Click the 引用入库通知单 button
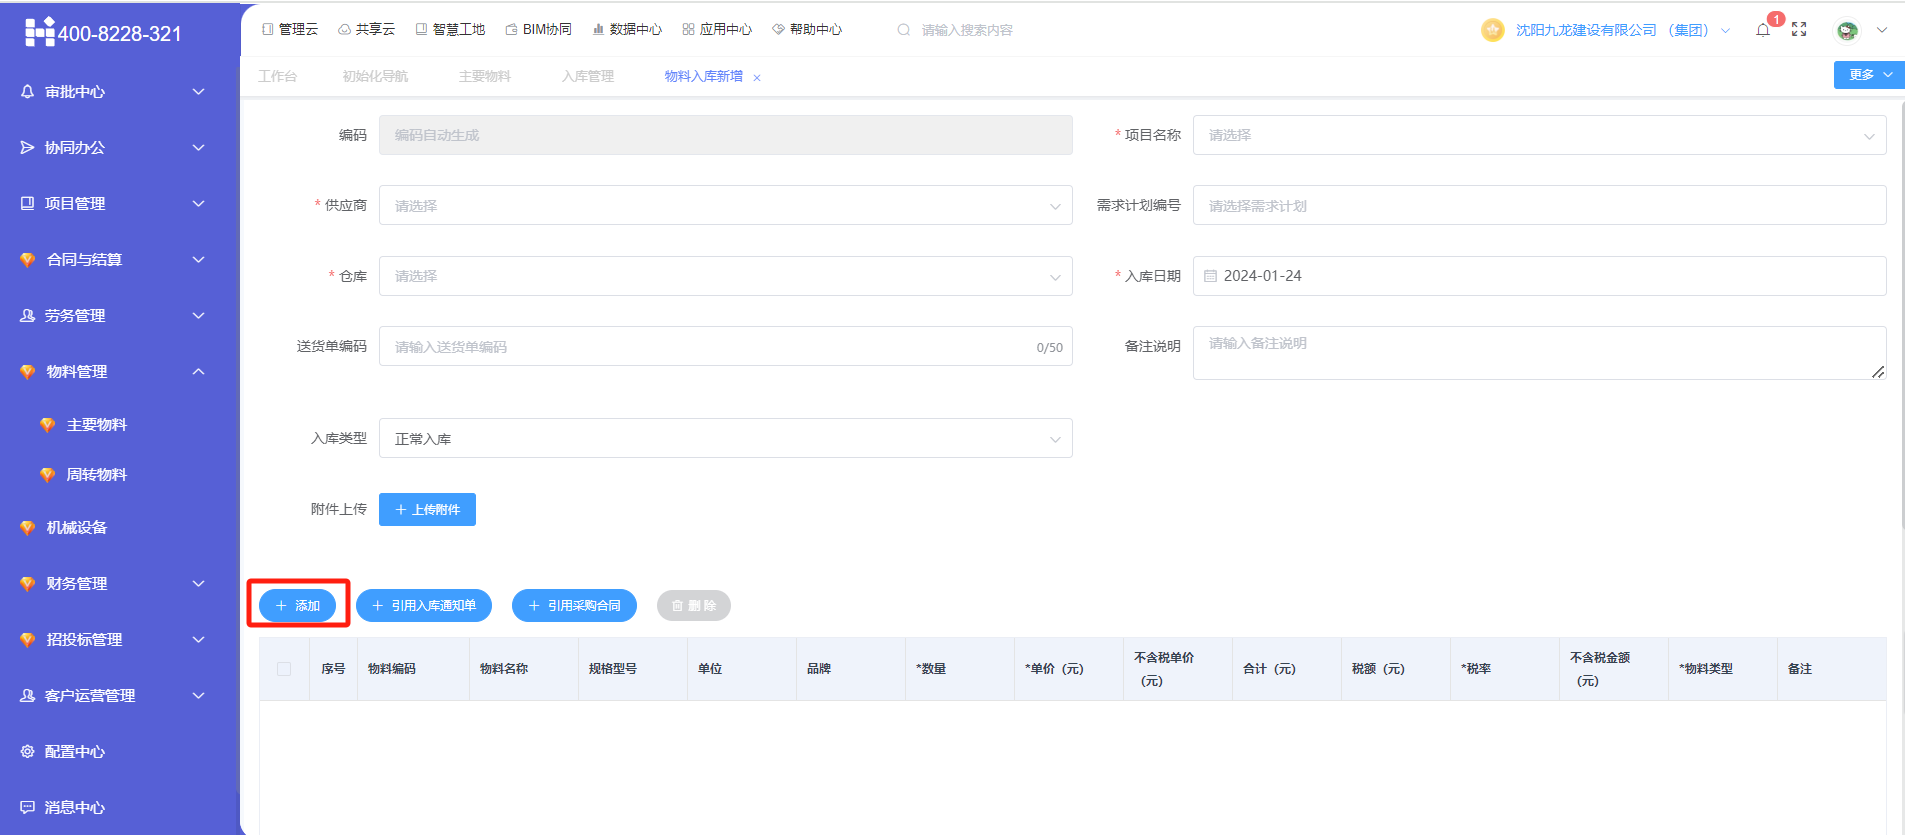The width and height of the screenshot is (1905, 835). point(424,606)
